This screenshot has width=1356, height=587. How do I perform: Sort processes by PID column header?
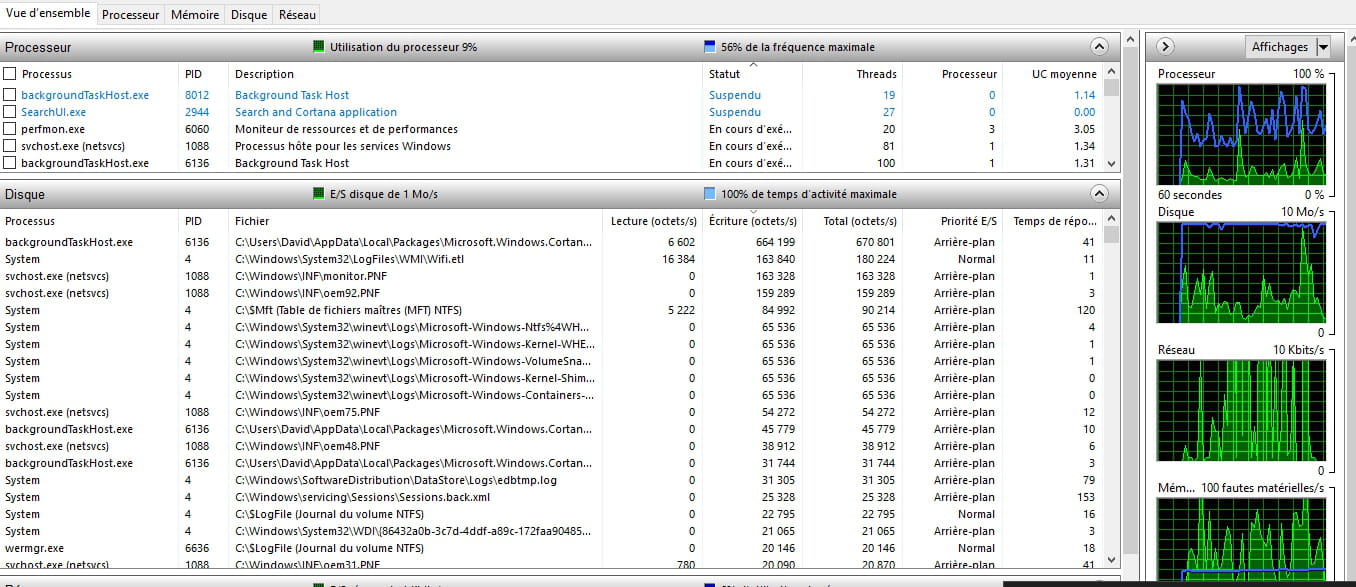click(205, 74)
